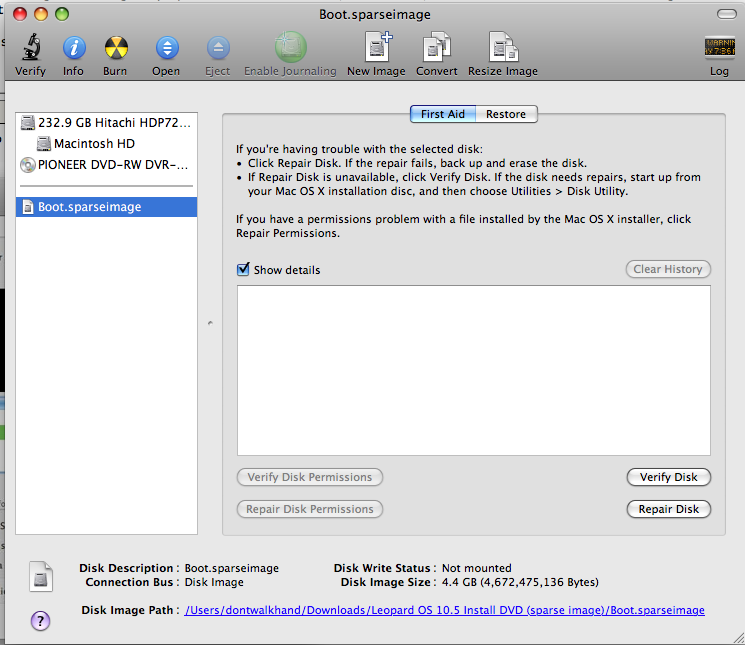Viewport: 745px width, 645px height.
Task: Click the Repair Disk Permissions button
Action: pos(310,509)
